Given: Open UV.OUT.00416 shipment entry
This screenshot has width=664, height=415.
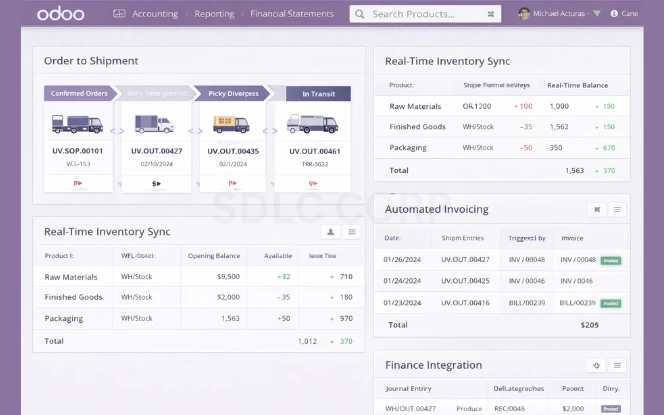Looking at the screenshot, I should coord(465,303).
